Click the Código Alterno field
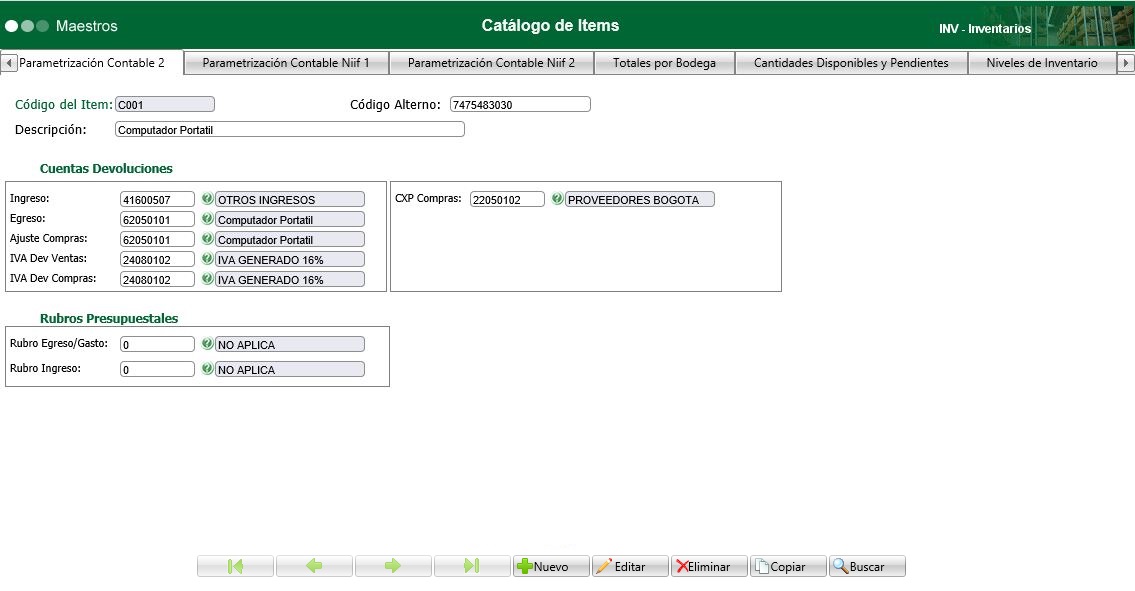Image resolution: width=1135 pixels, height=591 pixels. pyautogui.click(x=520, y=104)
